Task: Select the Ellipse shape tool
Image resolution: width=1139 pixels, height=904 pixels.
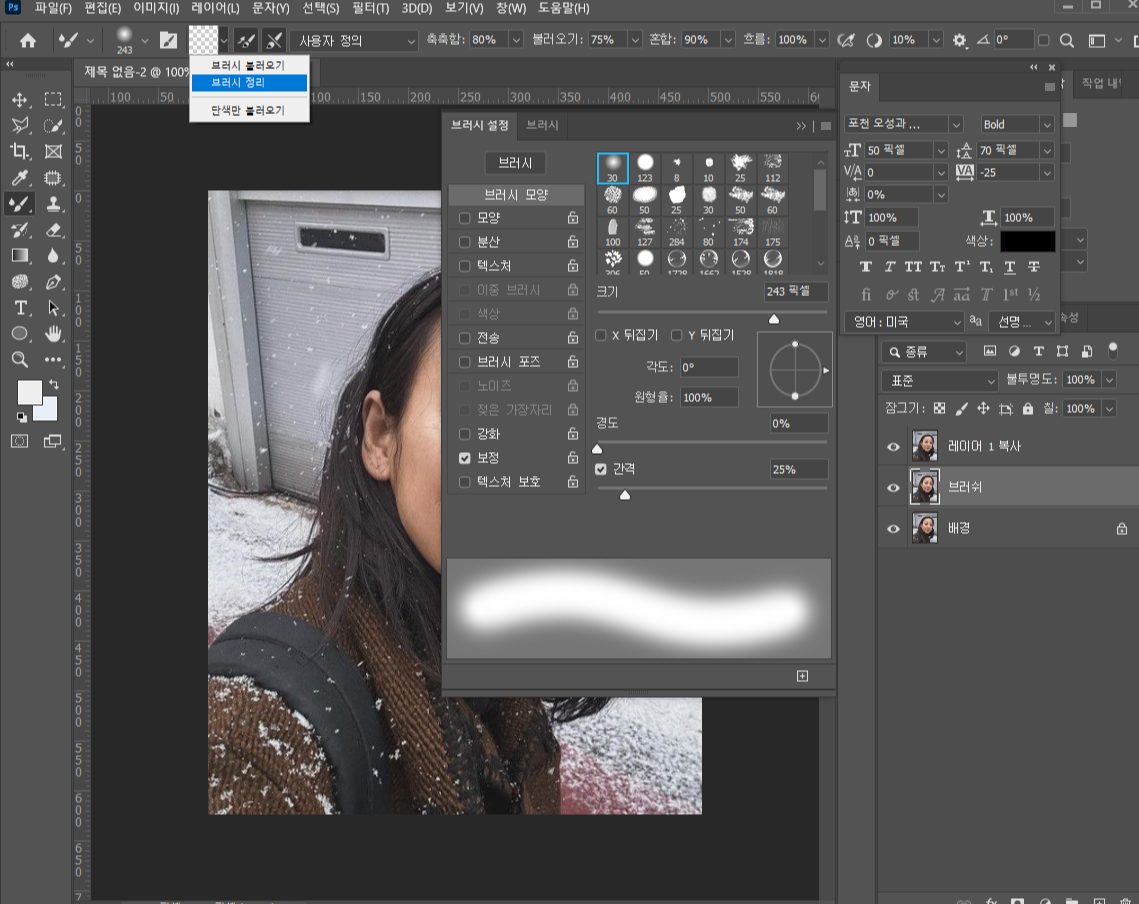Action: (x=20, y=334)
